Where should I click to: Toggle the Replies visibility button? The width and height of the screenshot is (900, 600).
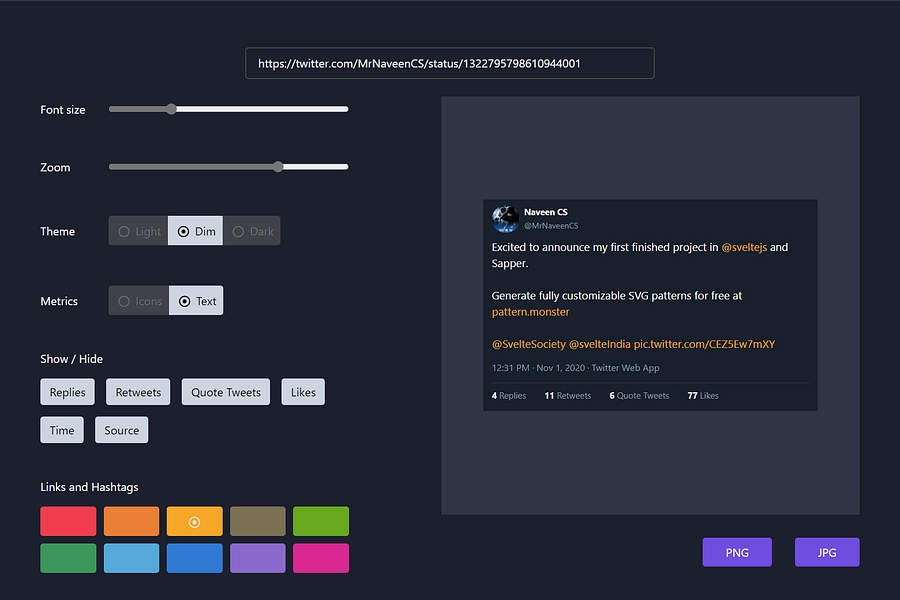[x=68, y=392]
